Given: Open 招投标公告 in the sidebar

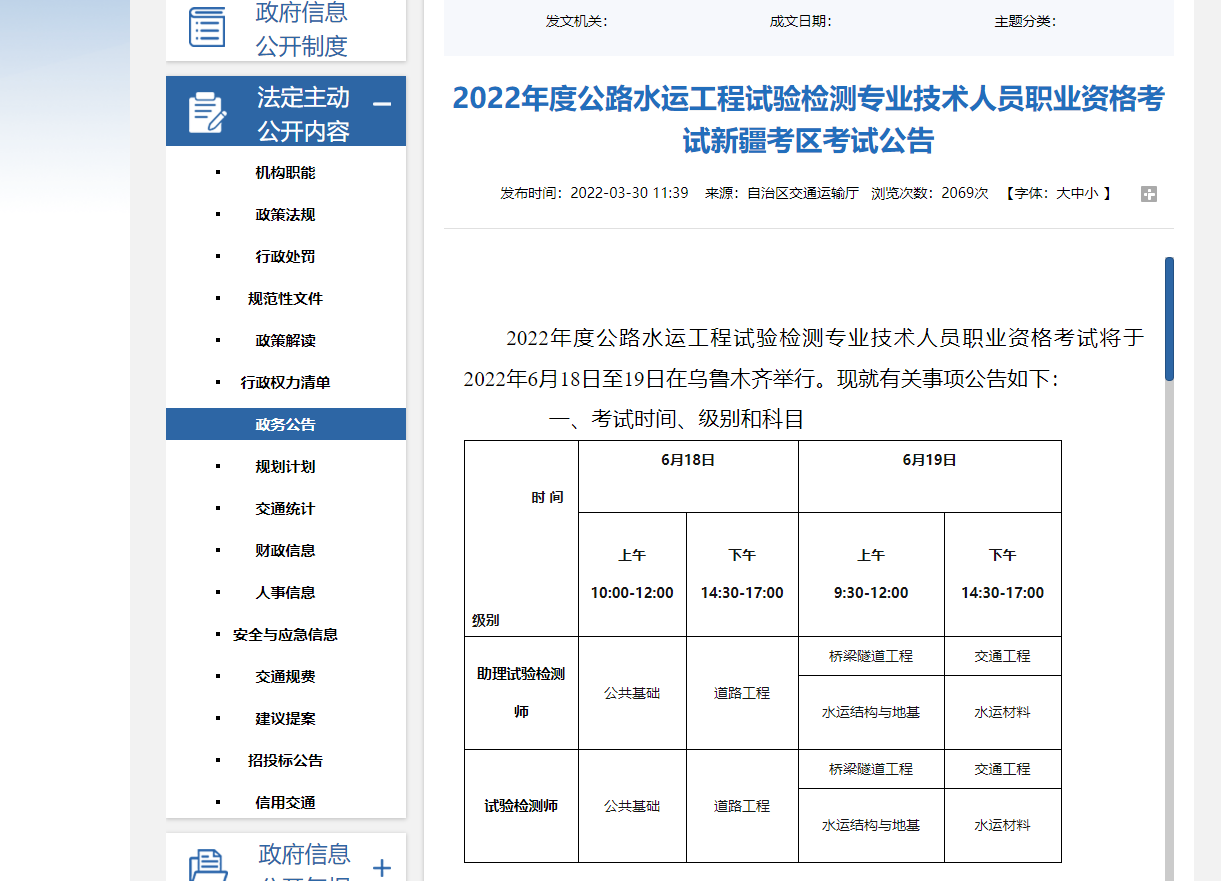Looking at the screenshot, I should (285, 761).
